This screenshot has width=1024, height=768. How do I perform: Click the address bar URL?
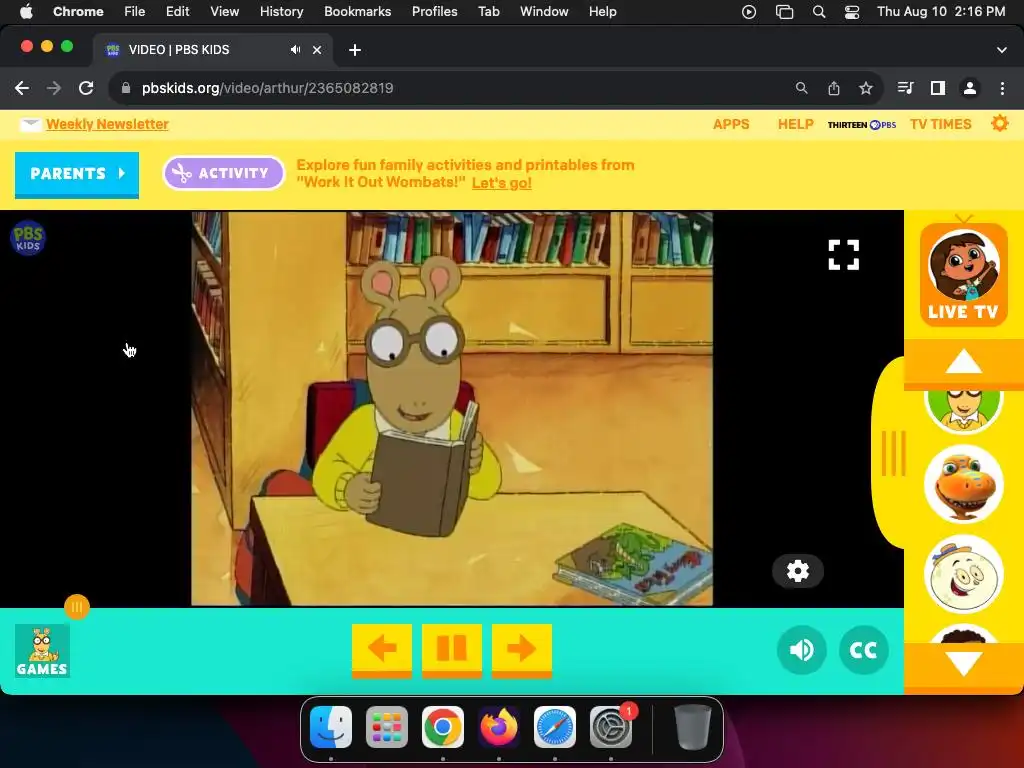point(268,88)
